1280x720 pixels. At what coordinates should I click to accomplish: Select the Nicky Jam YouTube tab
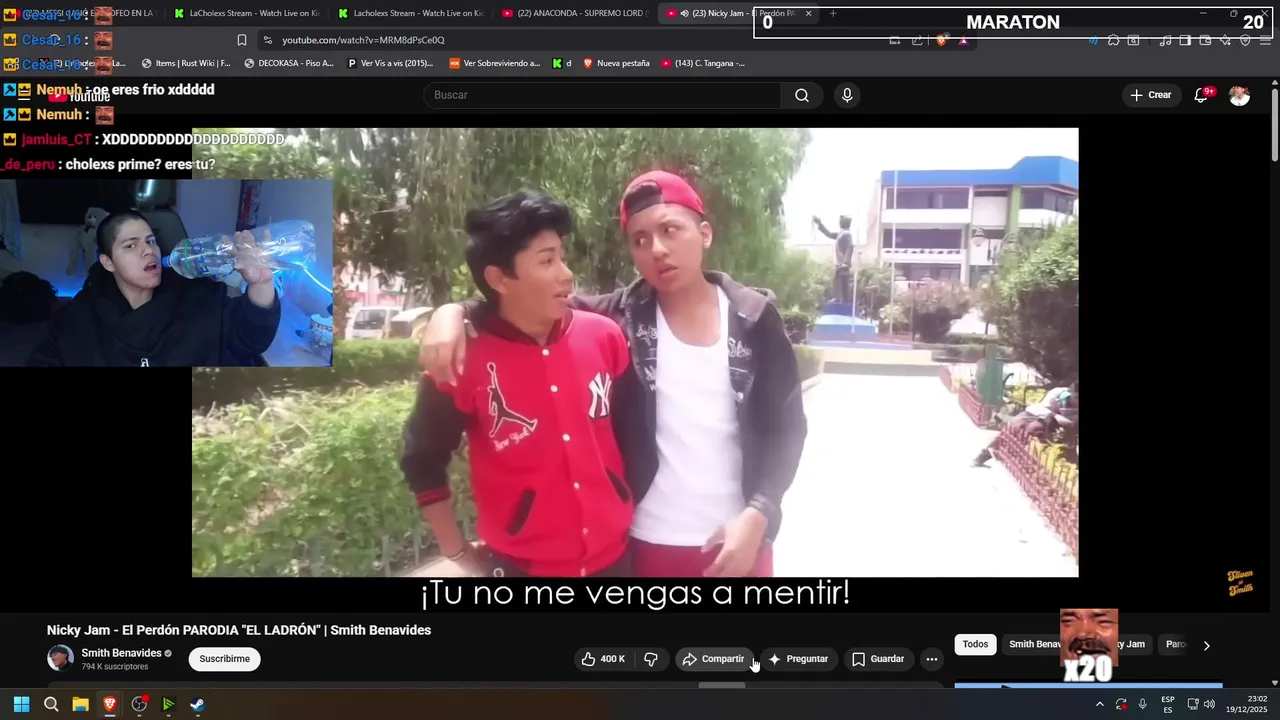coord(738,13)
